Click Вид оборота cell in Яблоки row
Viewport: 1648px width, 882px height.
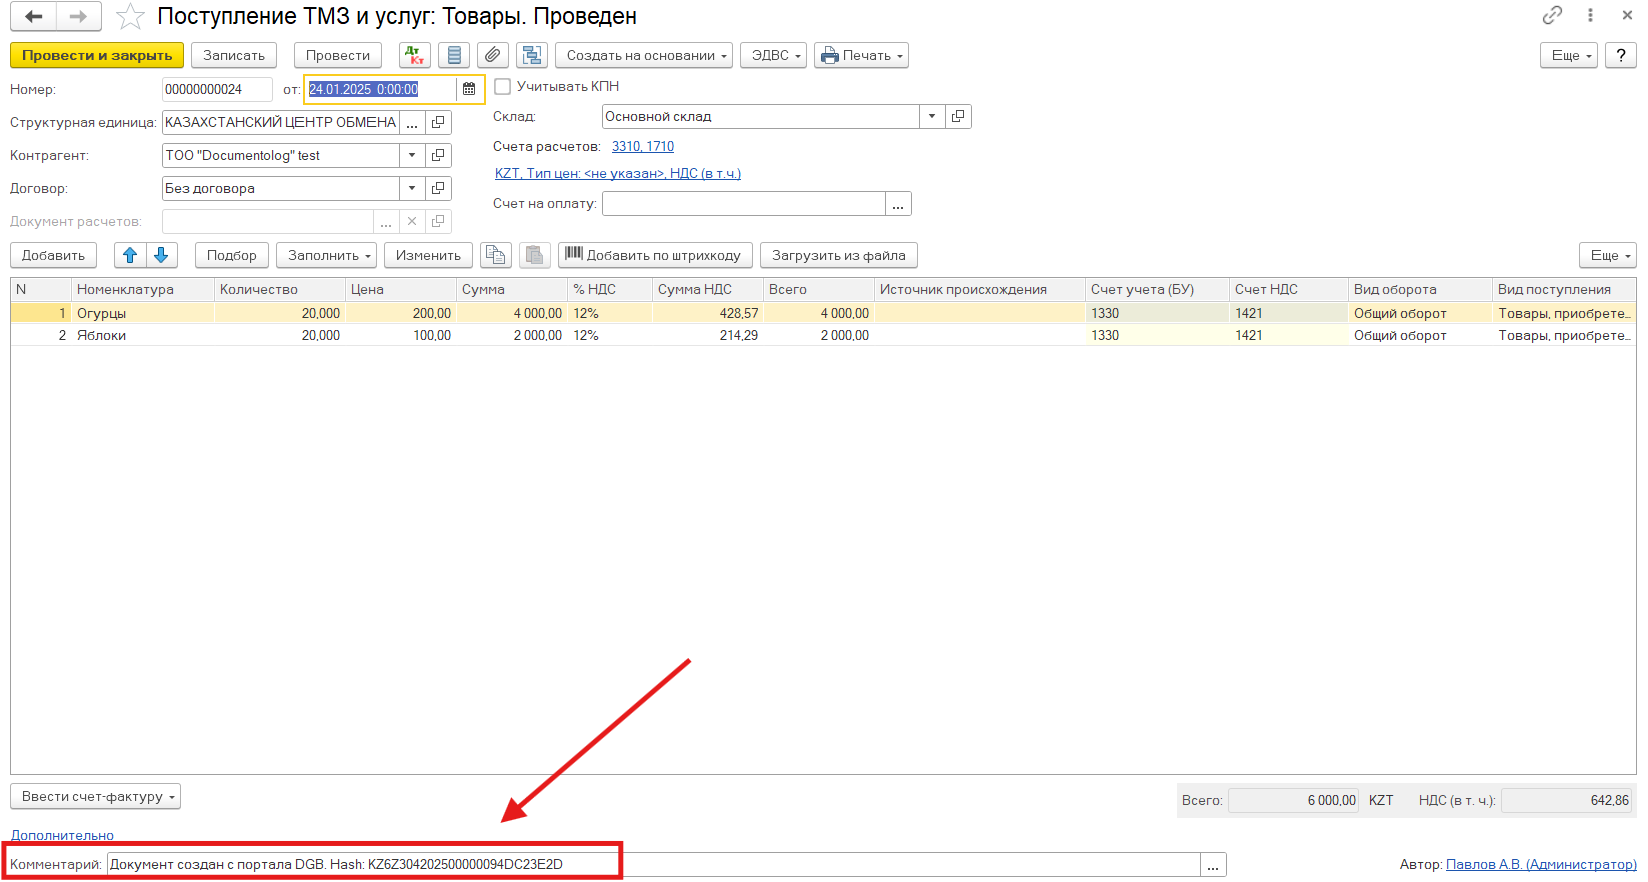[x=1420, y=335]
